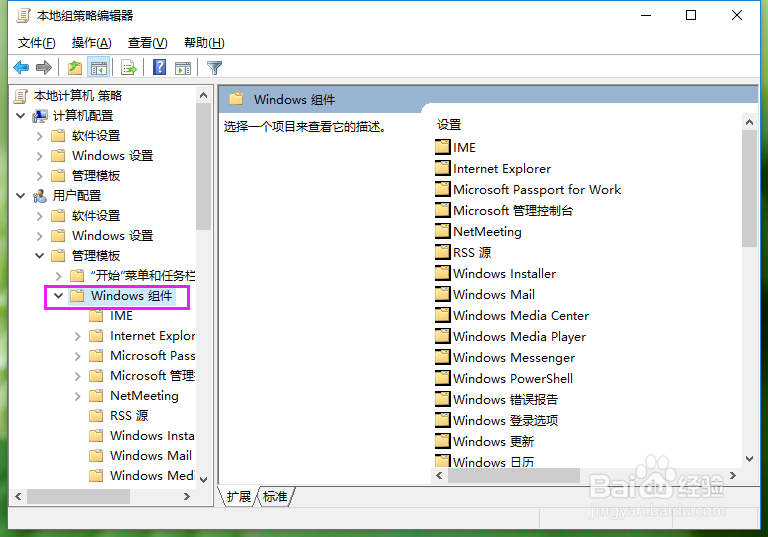Click Windows Installer folder icon in list
This screenshot has height=537, width=768.
[x=442, y=273]
